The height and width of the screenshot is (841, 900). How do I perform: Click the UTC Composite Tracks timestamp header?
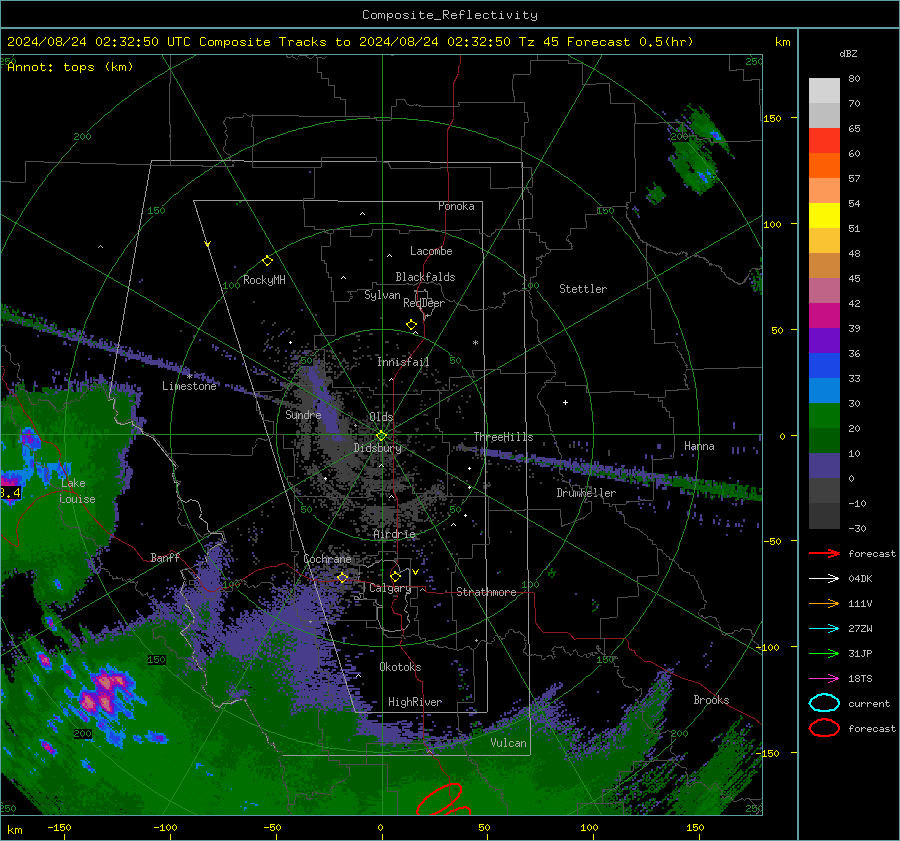coord(350,42)
